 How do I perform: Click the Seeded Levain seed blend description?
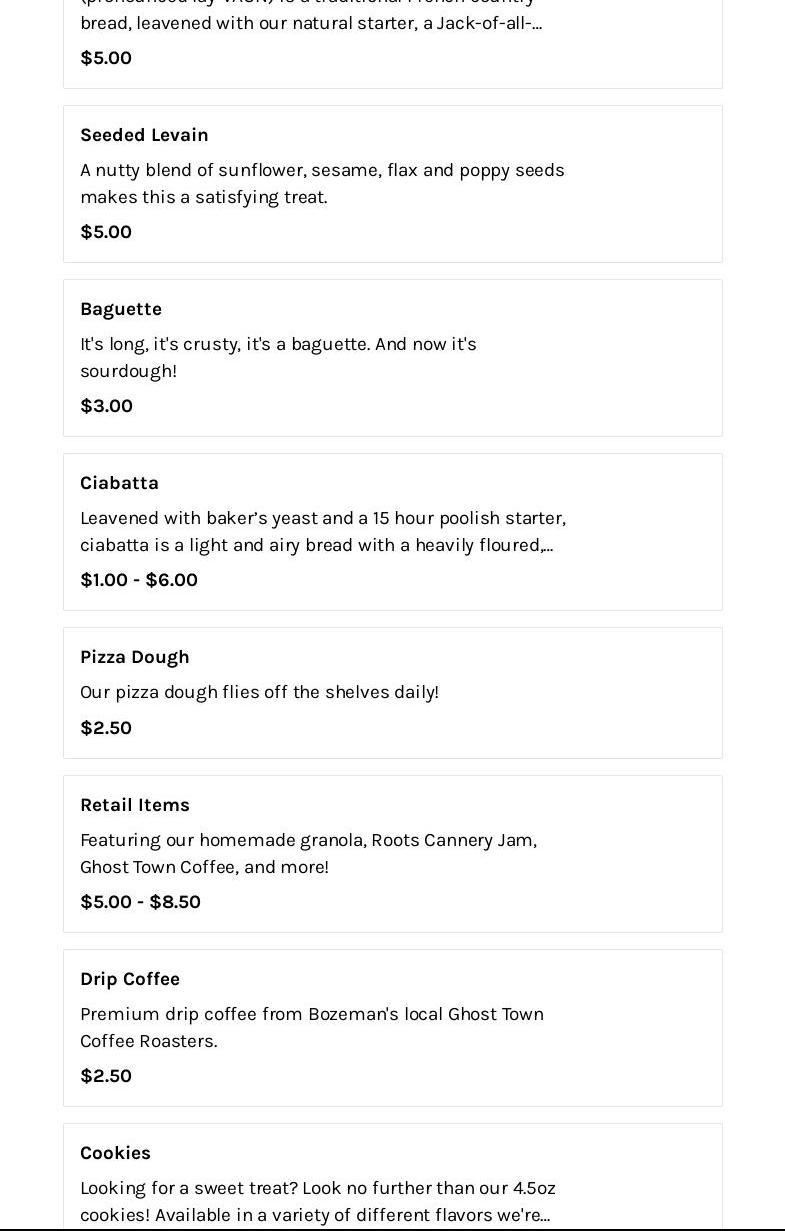tap(322, 183)
